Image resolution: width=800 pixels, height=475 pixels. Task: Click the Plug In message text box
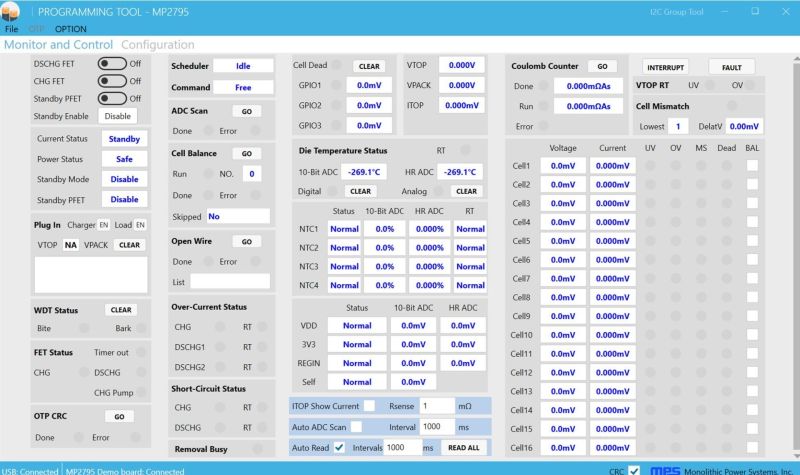click(91, 275)
